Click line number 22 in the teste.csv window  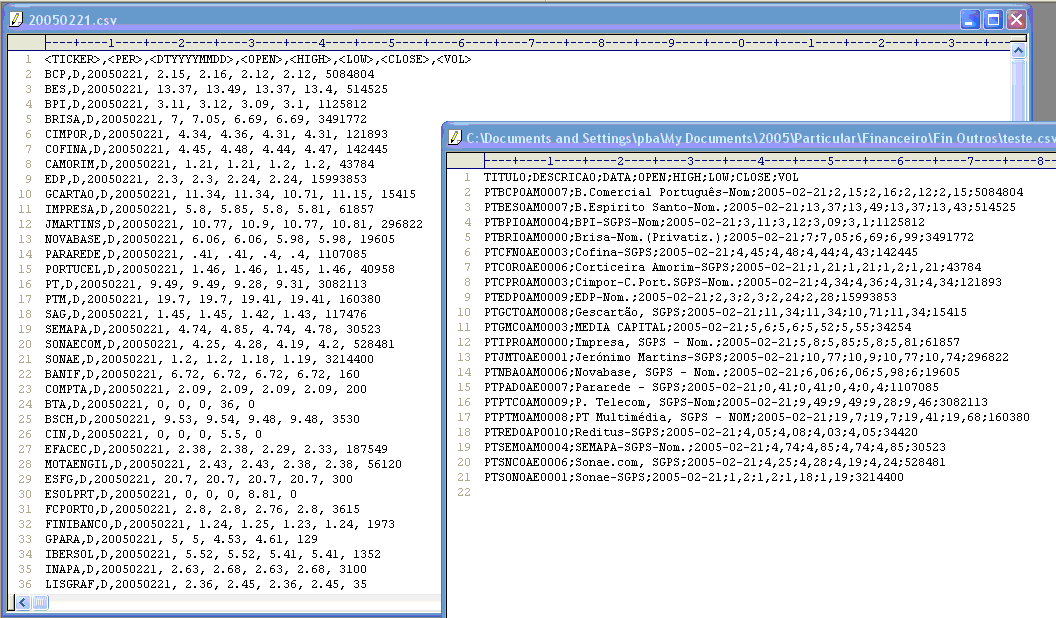463,492
